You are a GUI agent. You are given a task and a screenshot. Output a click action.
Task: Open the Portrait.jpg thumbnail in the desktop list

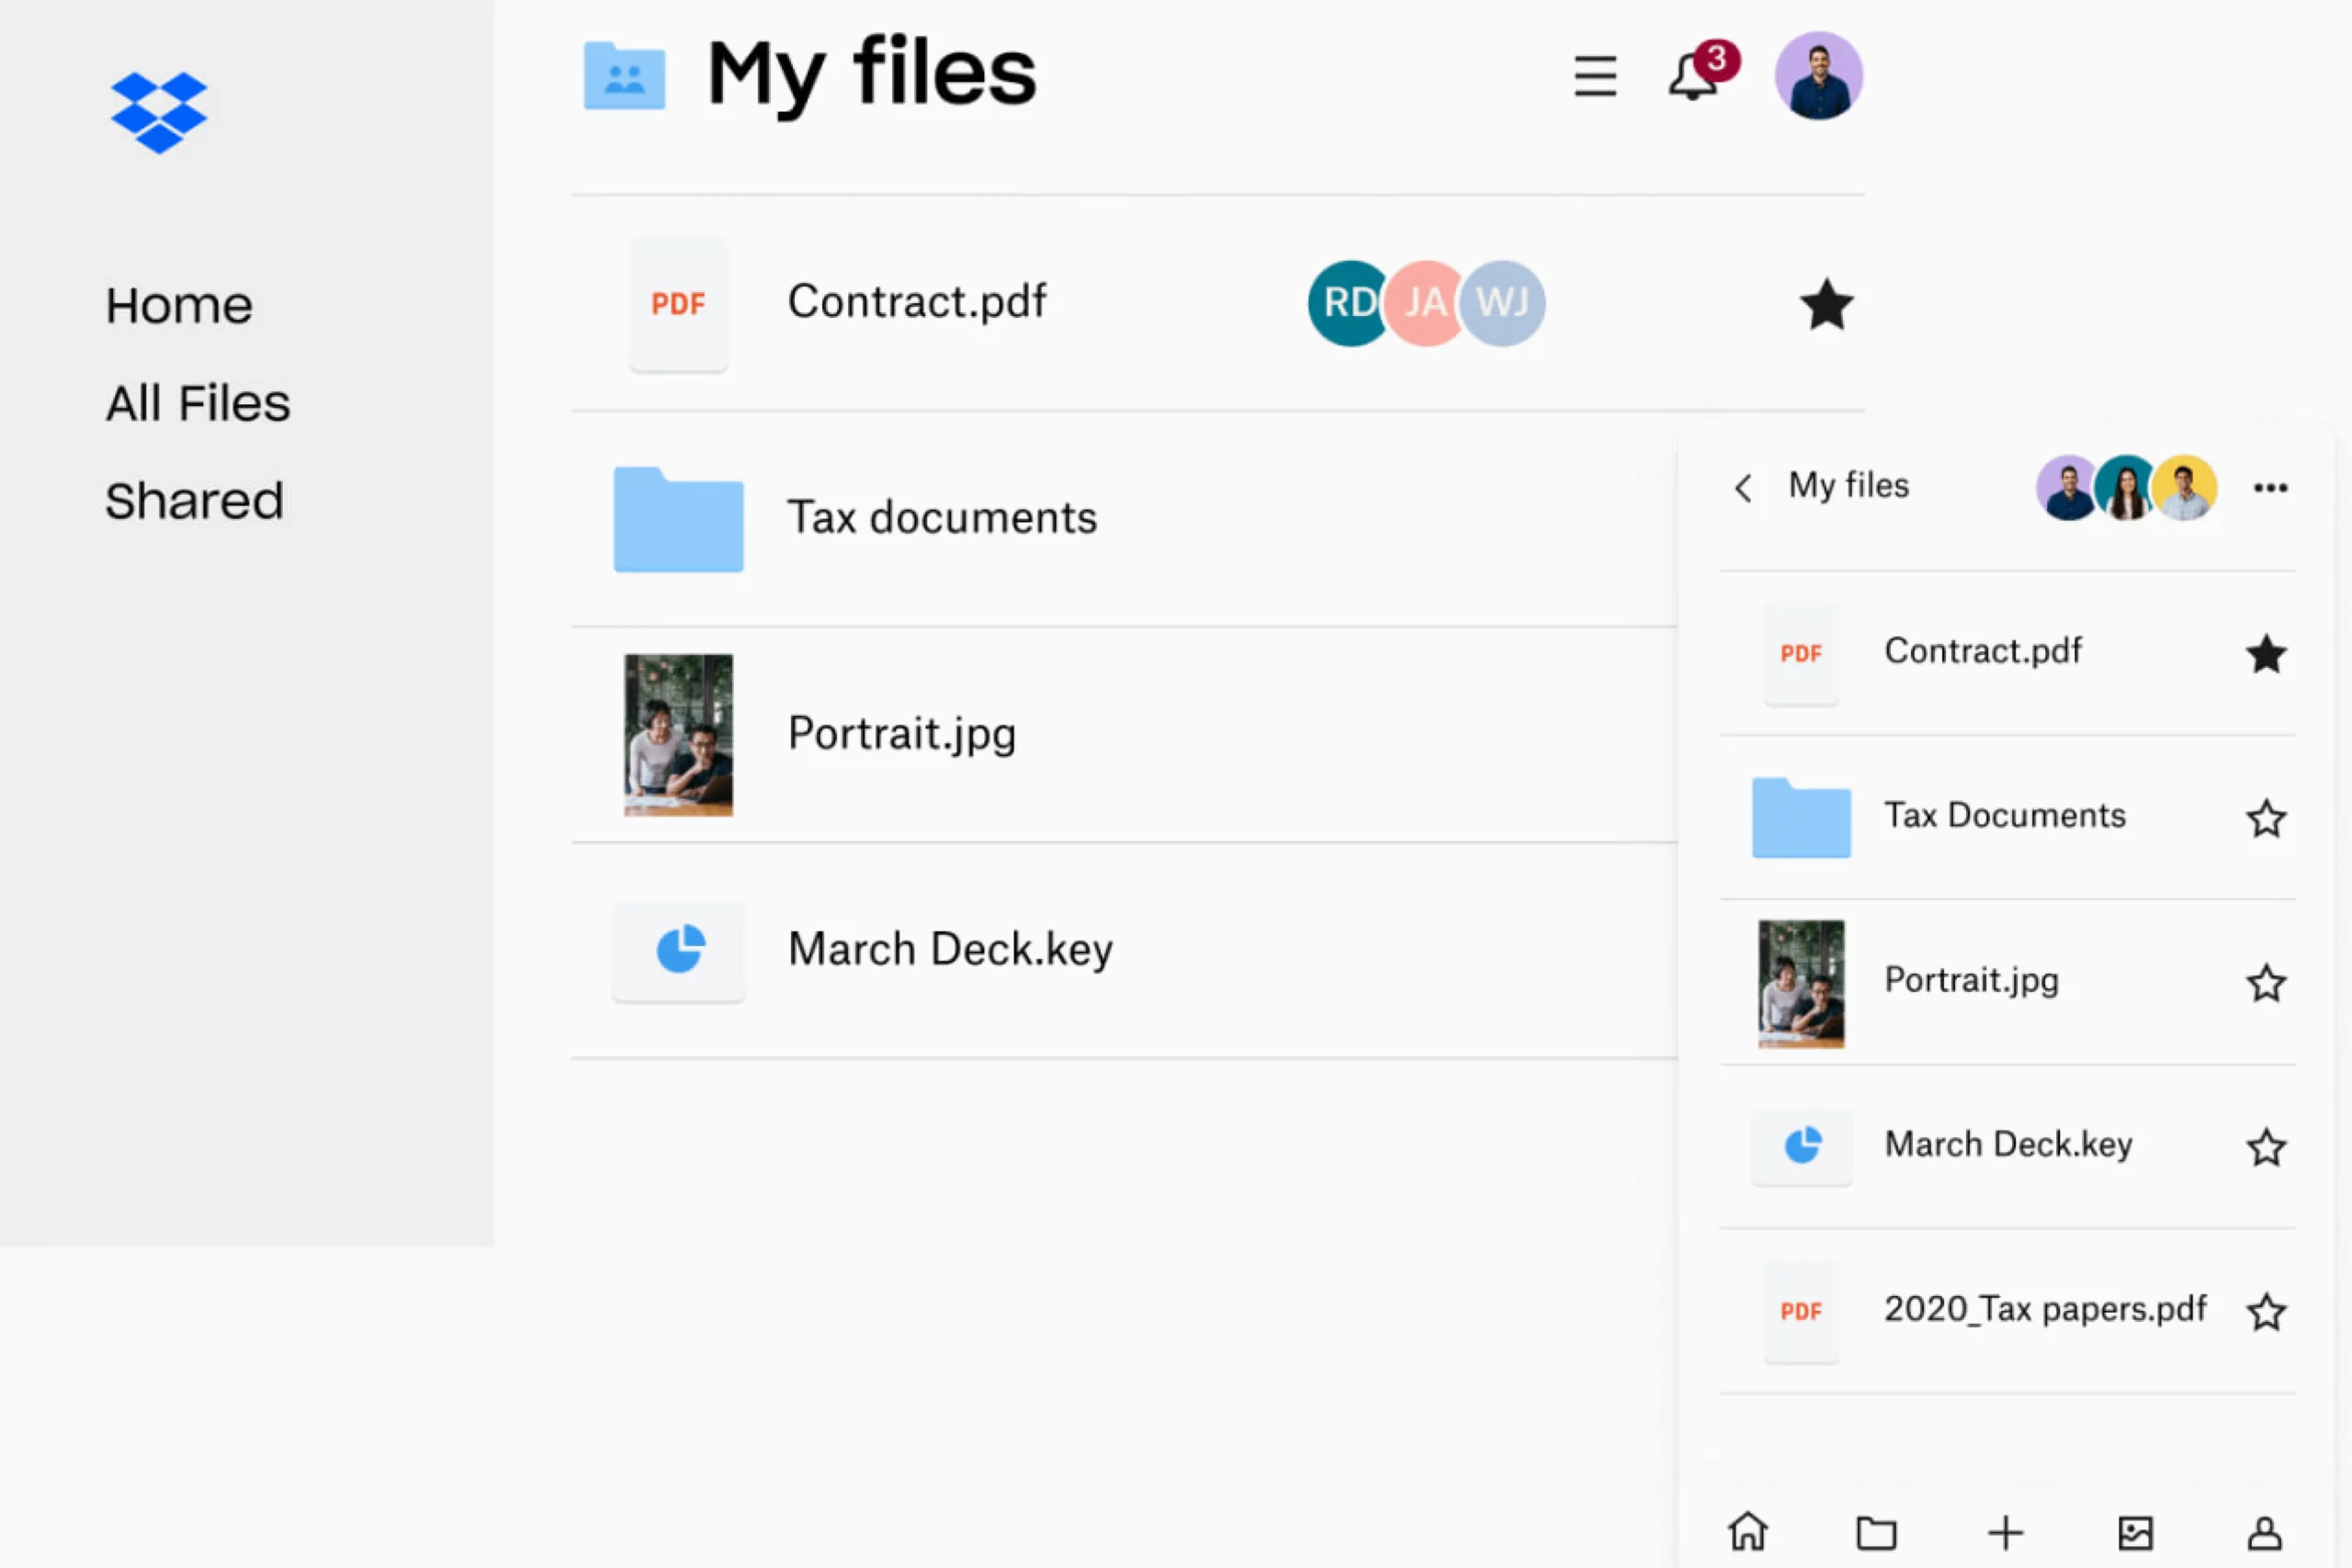point(678,734)
